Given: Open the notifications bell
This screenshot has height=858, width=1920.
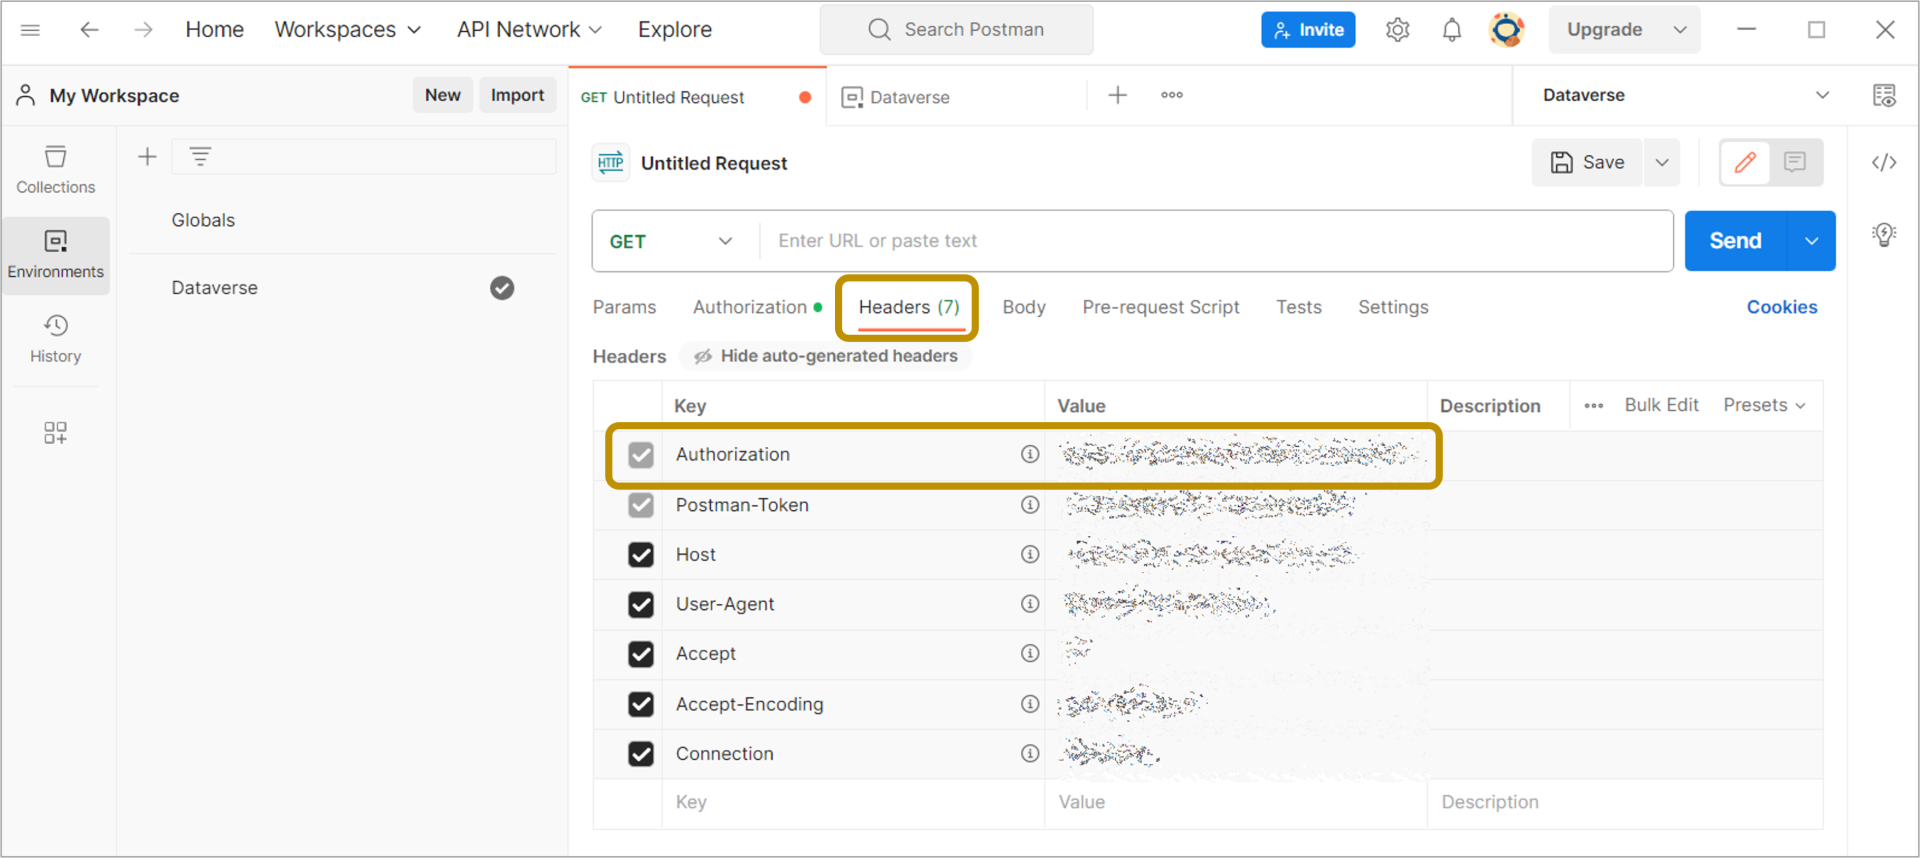Looking at the screenshot, I should [1452, 30].
